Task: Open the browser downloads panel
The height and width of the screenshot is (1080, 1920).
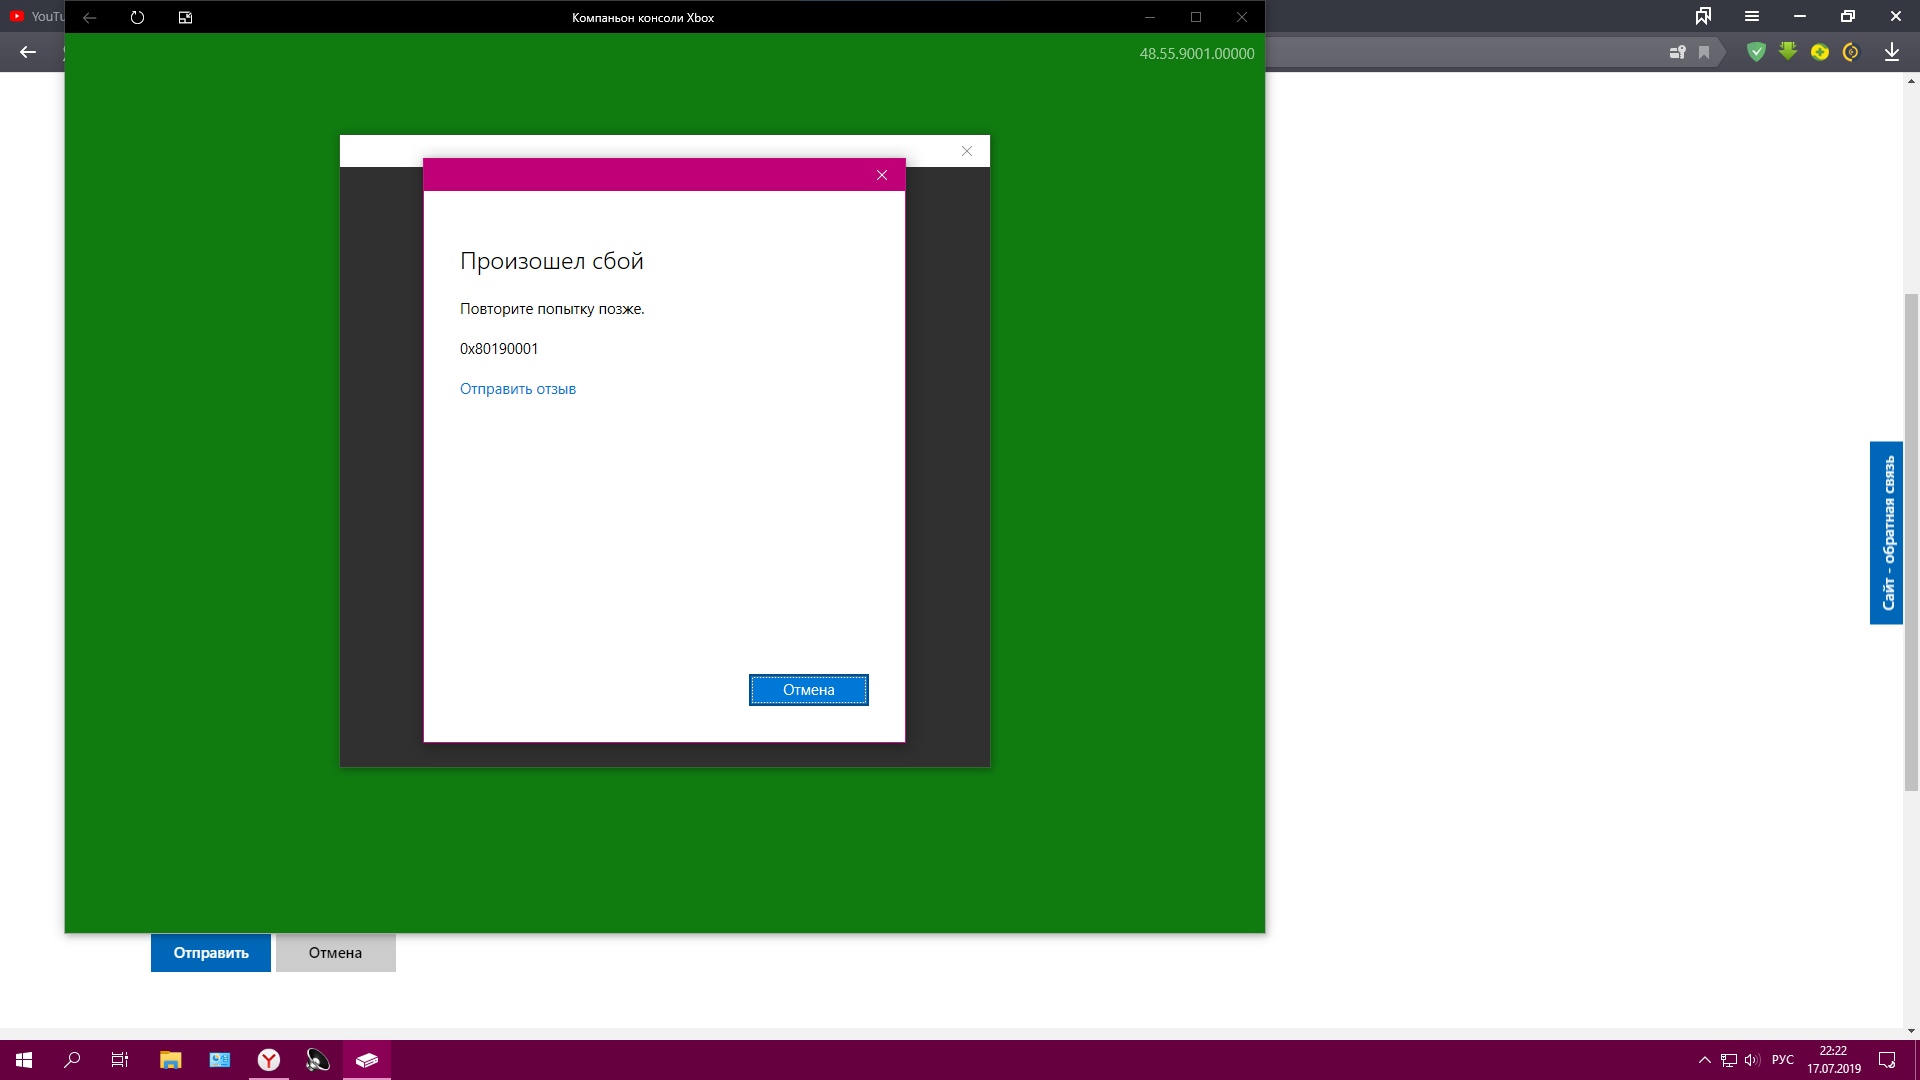Action: 1892,52
